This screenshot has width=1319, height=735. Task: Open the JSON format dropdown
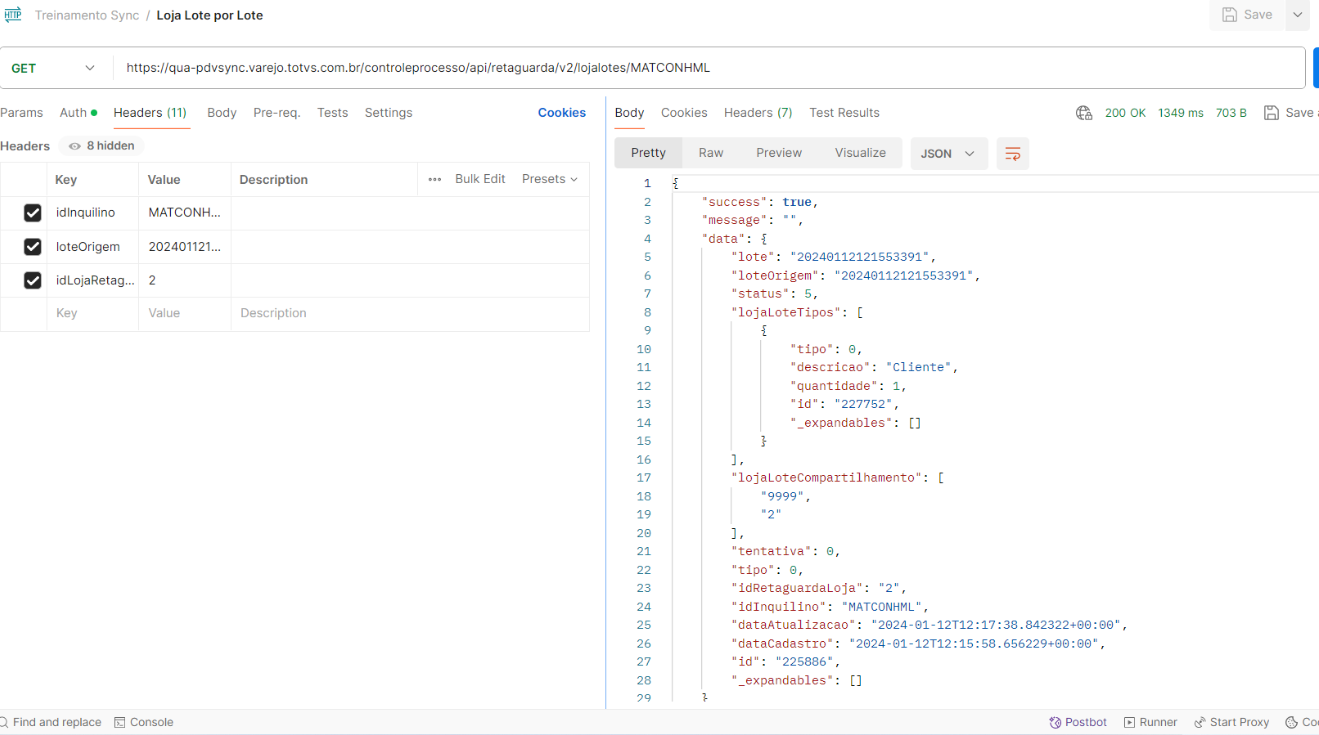click(948, 153)
